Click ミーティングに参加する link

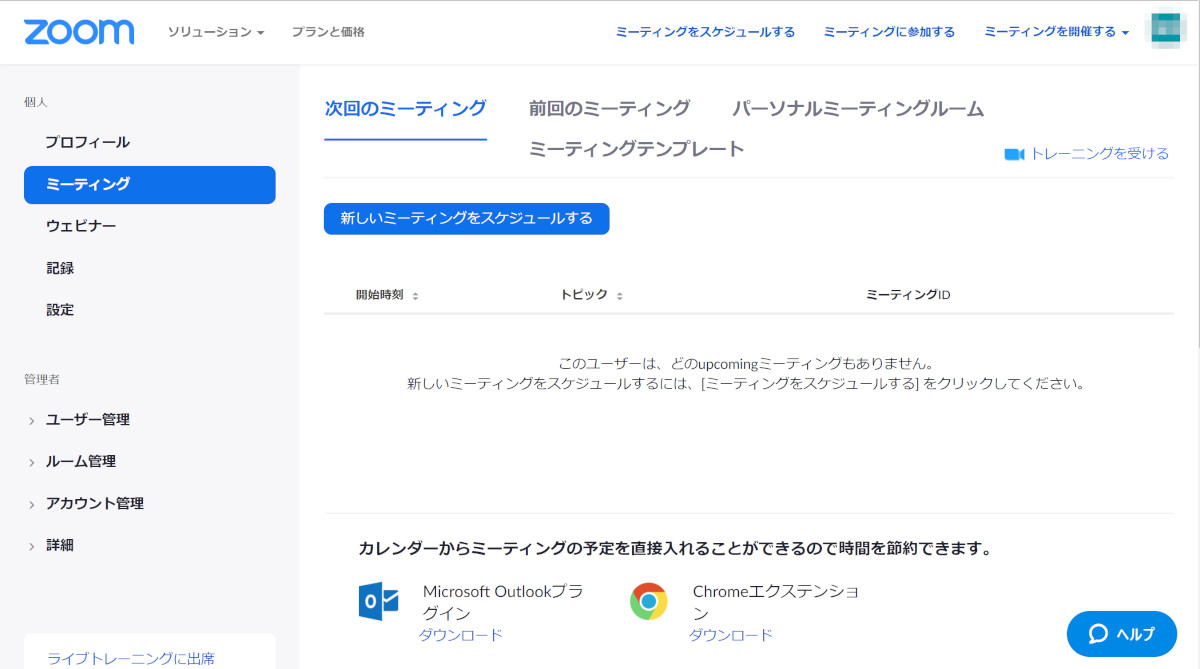889,32
